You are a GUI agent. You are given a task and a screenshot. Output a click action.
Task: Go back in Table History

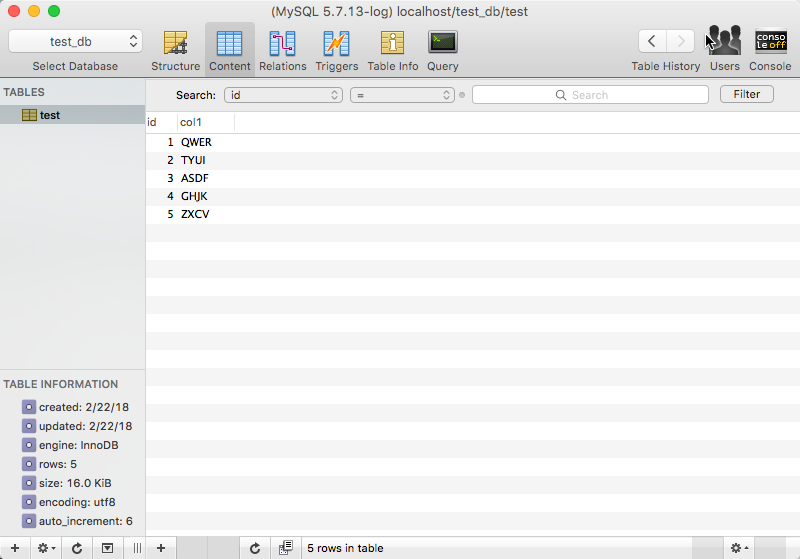[652, 41]
